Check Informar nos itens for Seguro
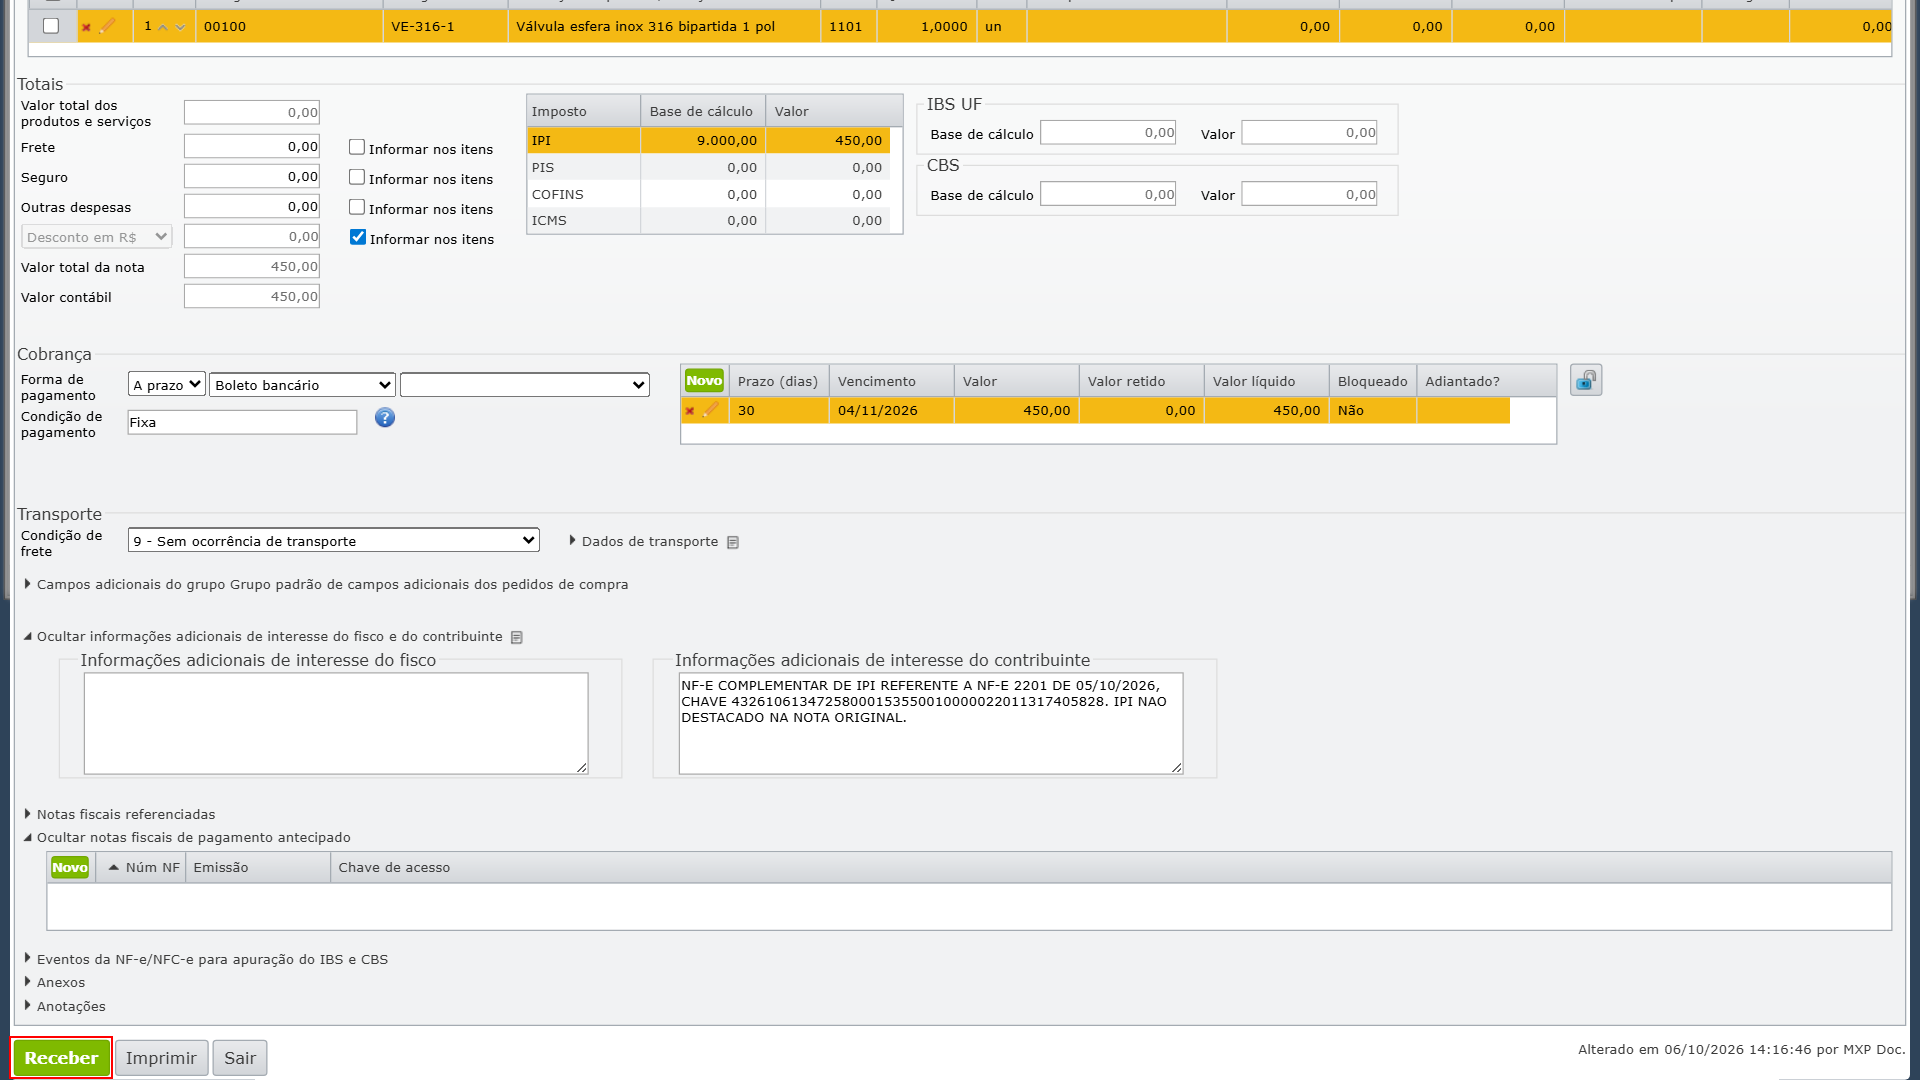This screenshot has width=1920, height=1080. (357, 177)
